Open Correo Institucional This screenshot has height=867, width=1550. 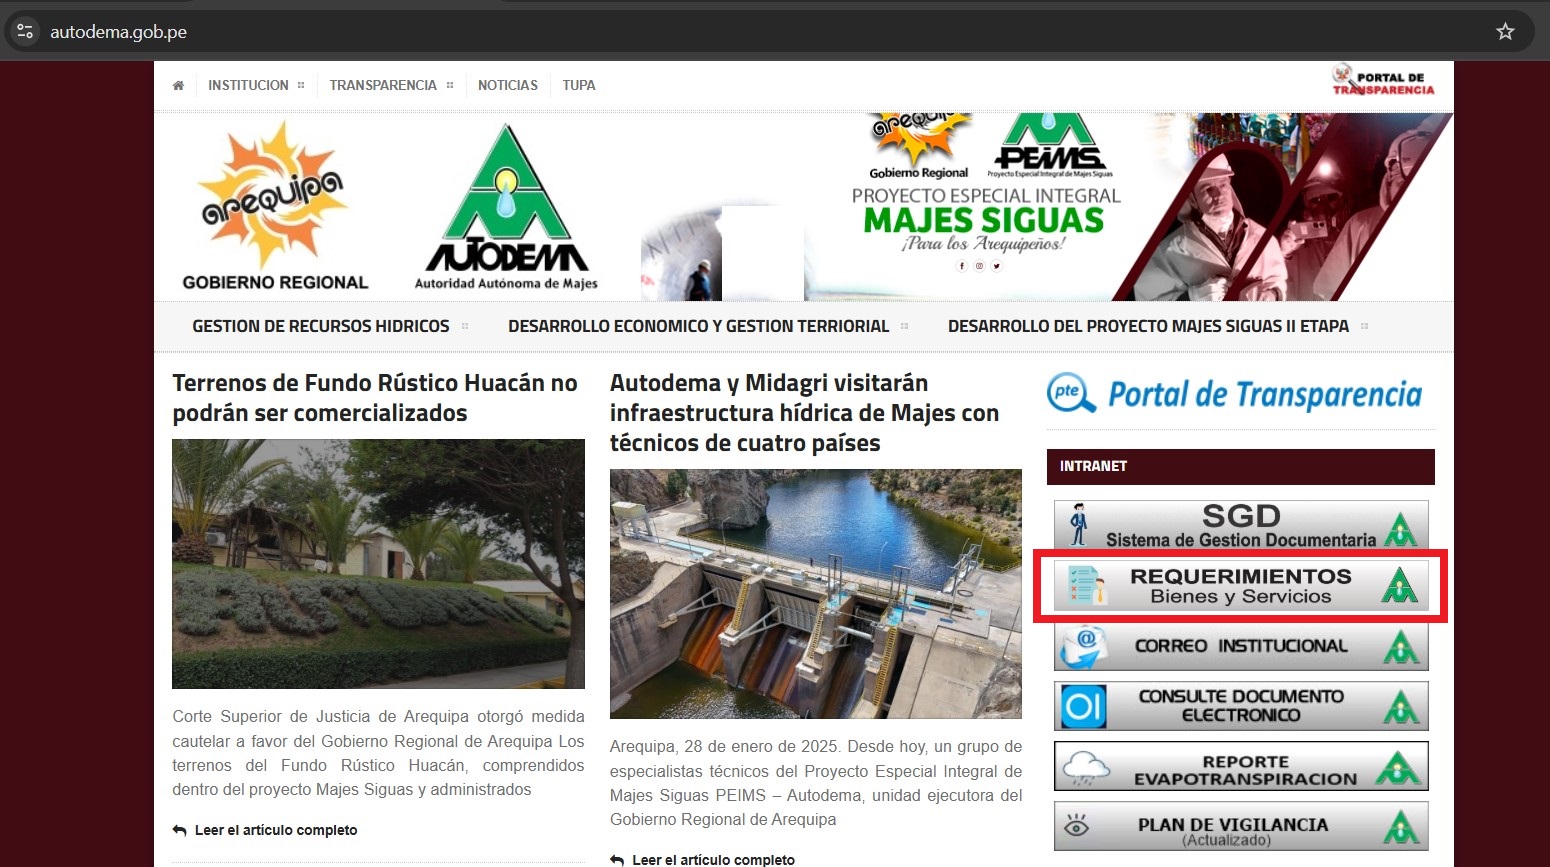pos(1241,646)
